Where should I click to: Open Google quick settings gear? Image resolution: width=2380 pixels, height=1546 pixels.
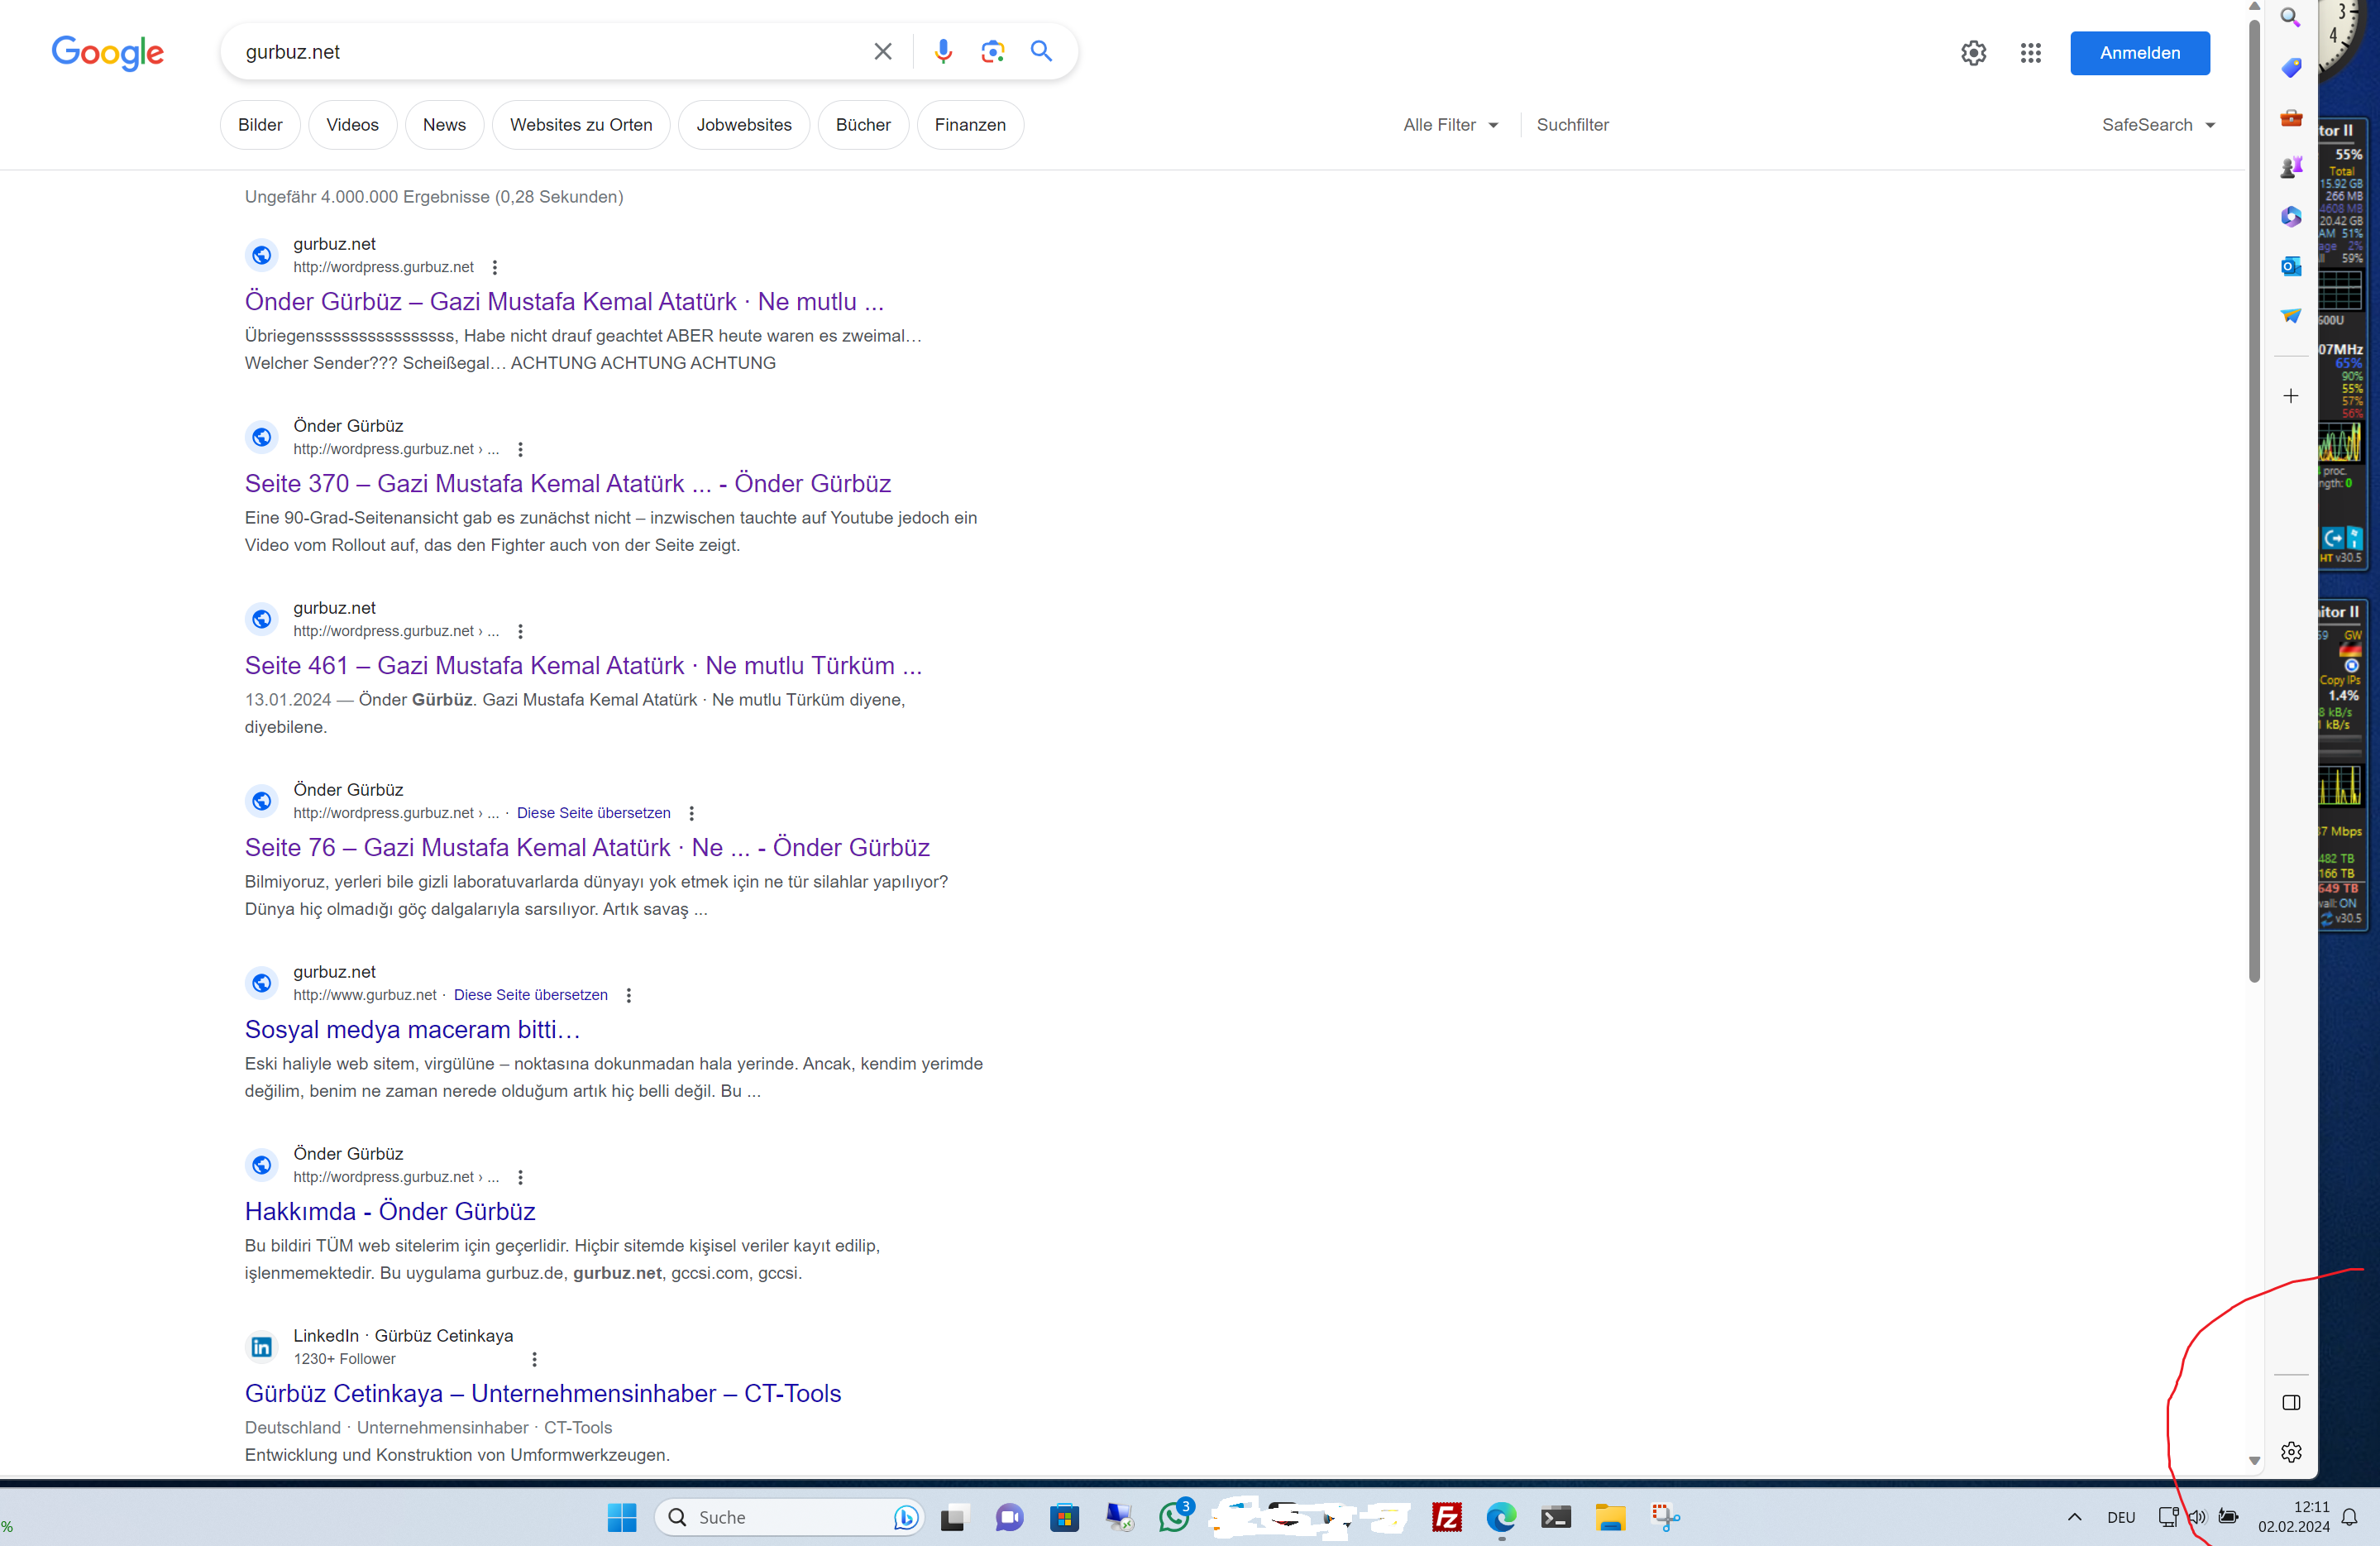[x=1973, y=53]
